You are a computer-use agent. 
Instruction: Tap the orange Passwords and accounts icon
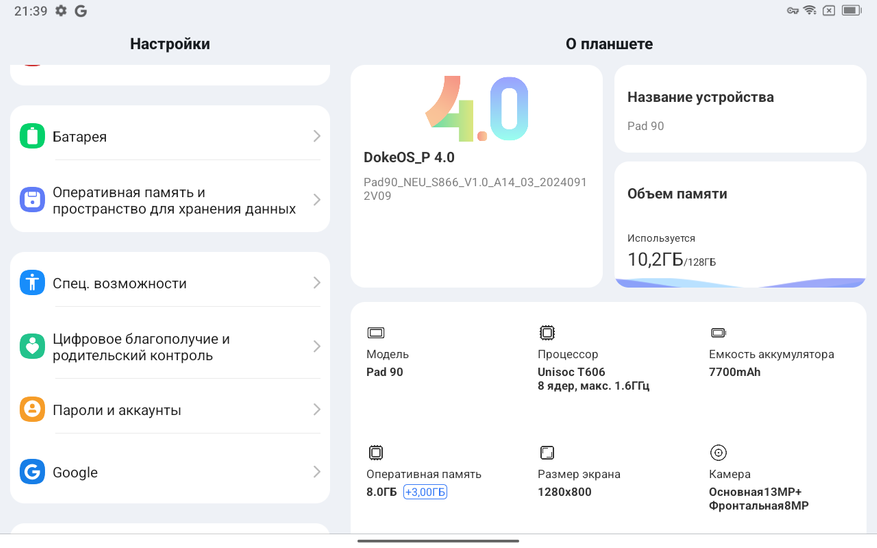tap(32, 410)
